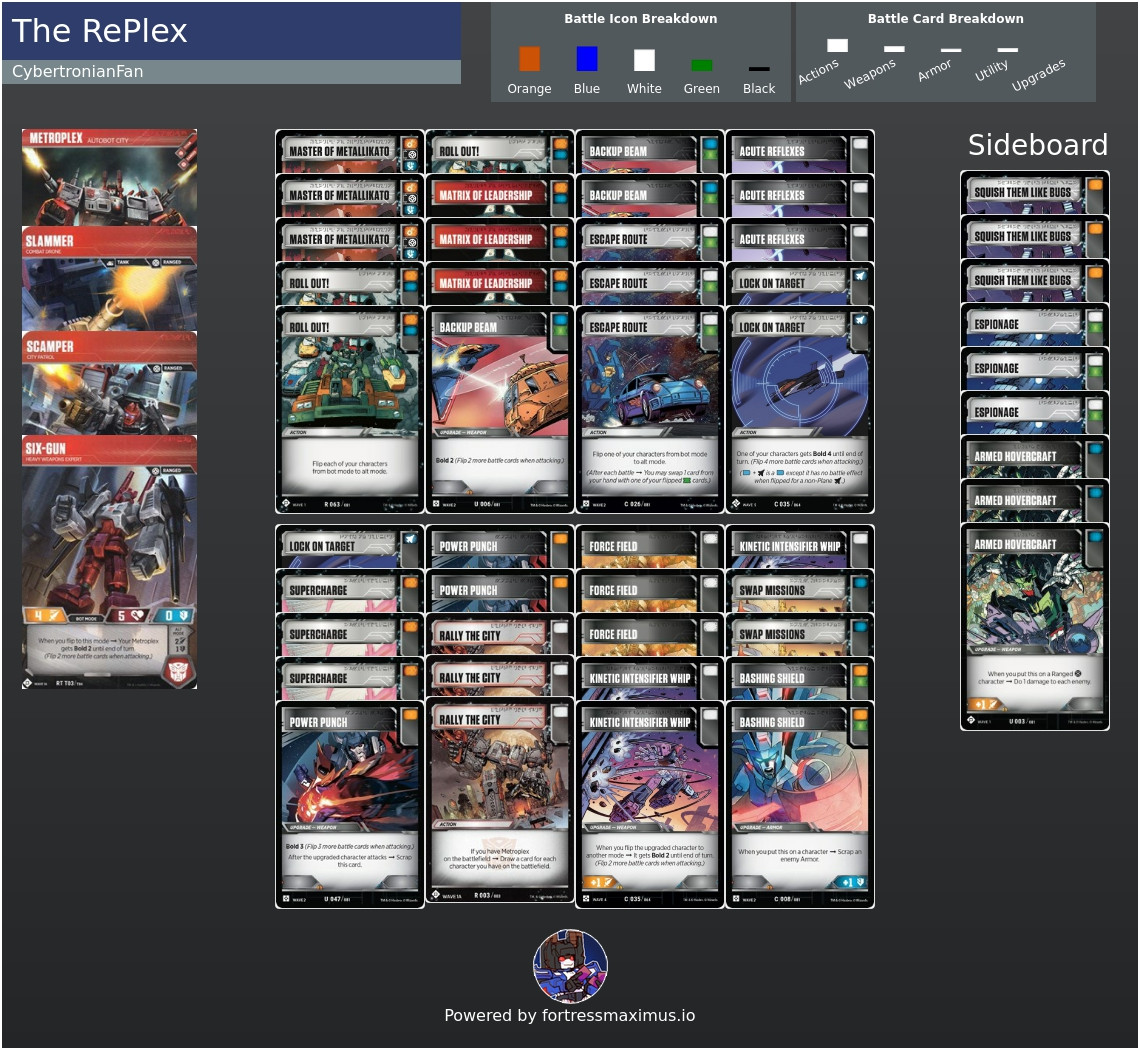
Task: Select the white battle icon swatch
Action: tap(644, 60)
